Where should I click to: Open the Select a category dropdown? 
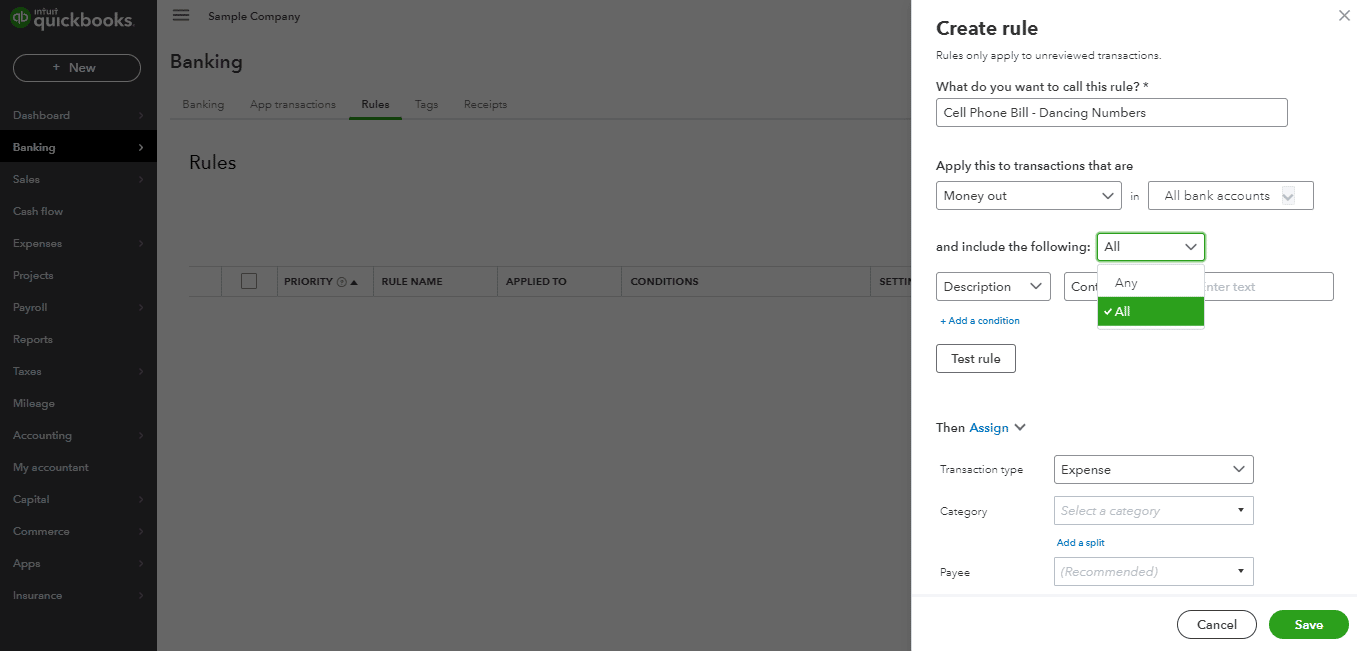point(1152,510)
